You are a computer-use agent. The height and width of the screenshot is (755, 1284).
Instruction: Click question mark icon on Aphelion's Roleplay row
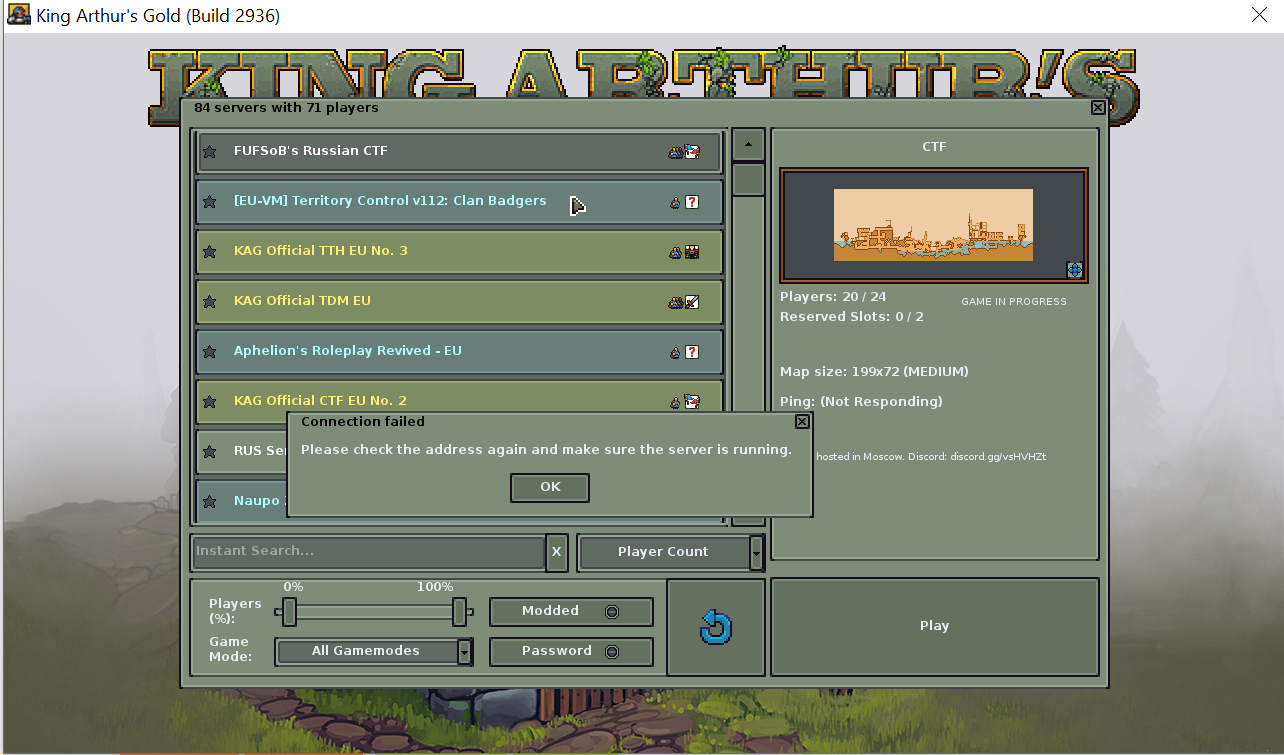tap(692, 352)
